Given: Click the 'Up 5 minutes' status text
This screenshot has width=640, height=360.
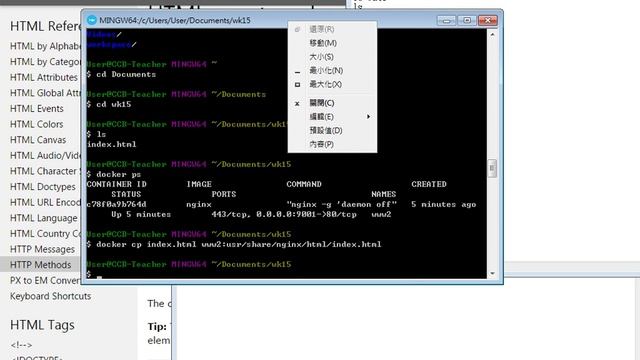Looking at the screenshot, I should (x=141, y=214).
